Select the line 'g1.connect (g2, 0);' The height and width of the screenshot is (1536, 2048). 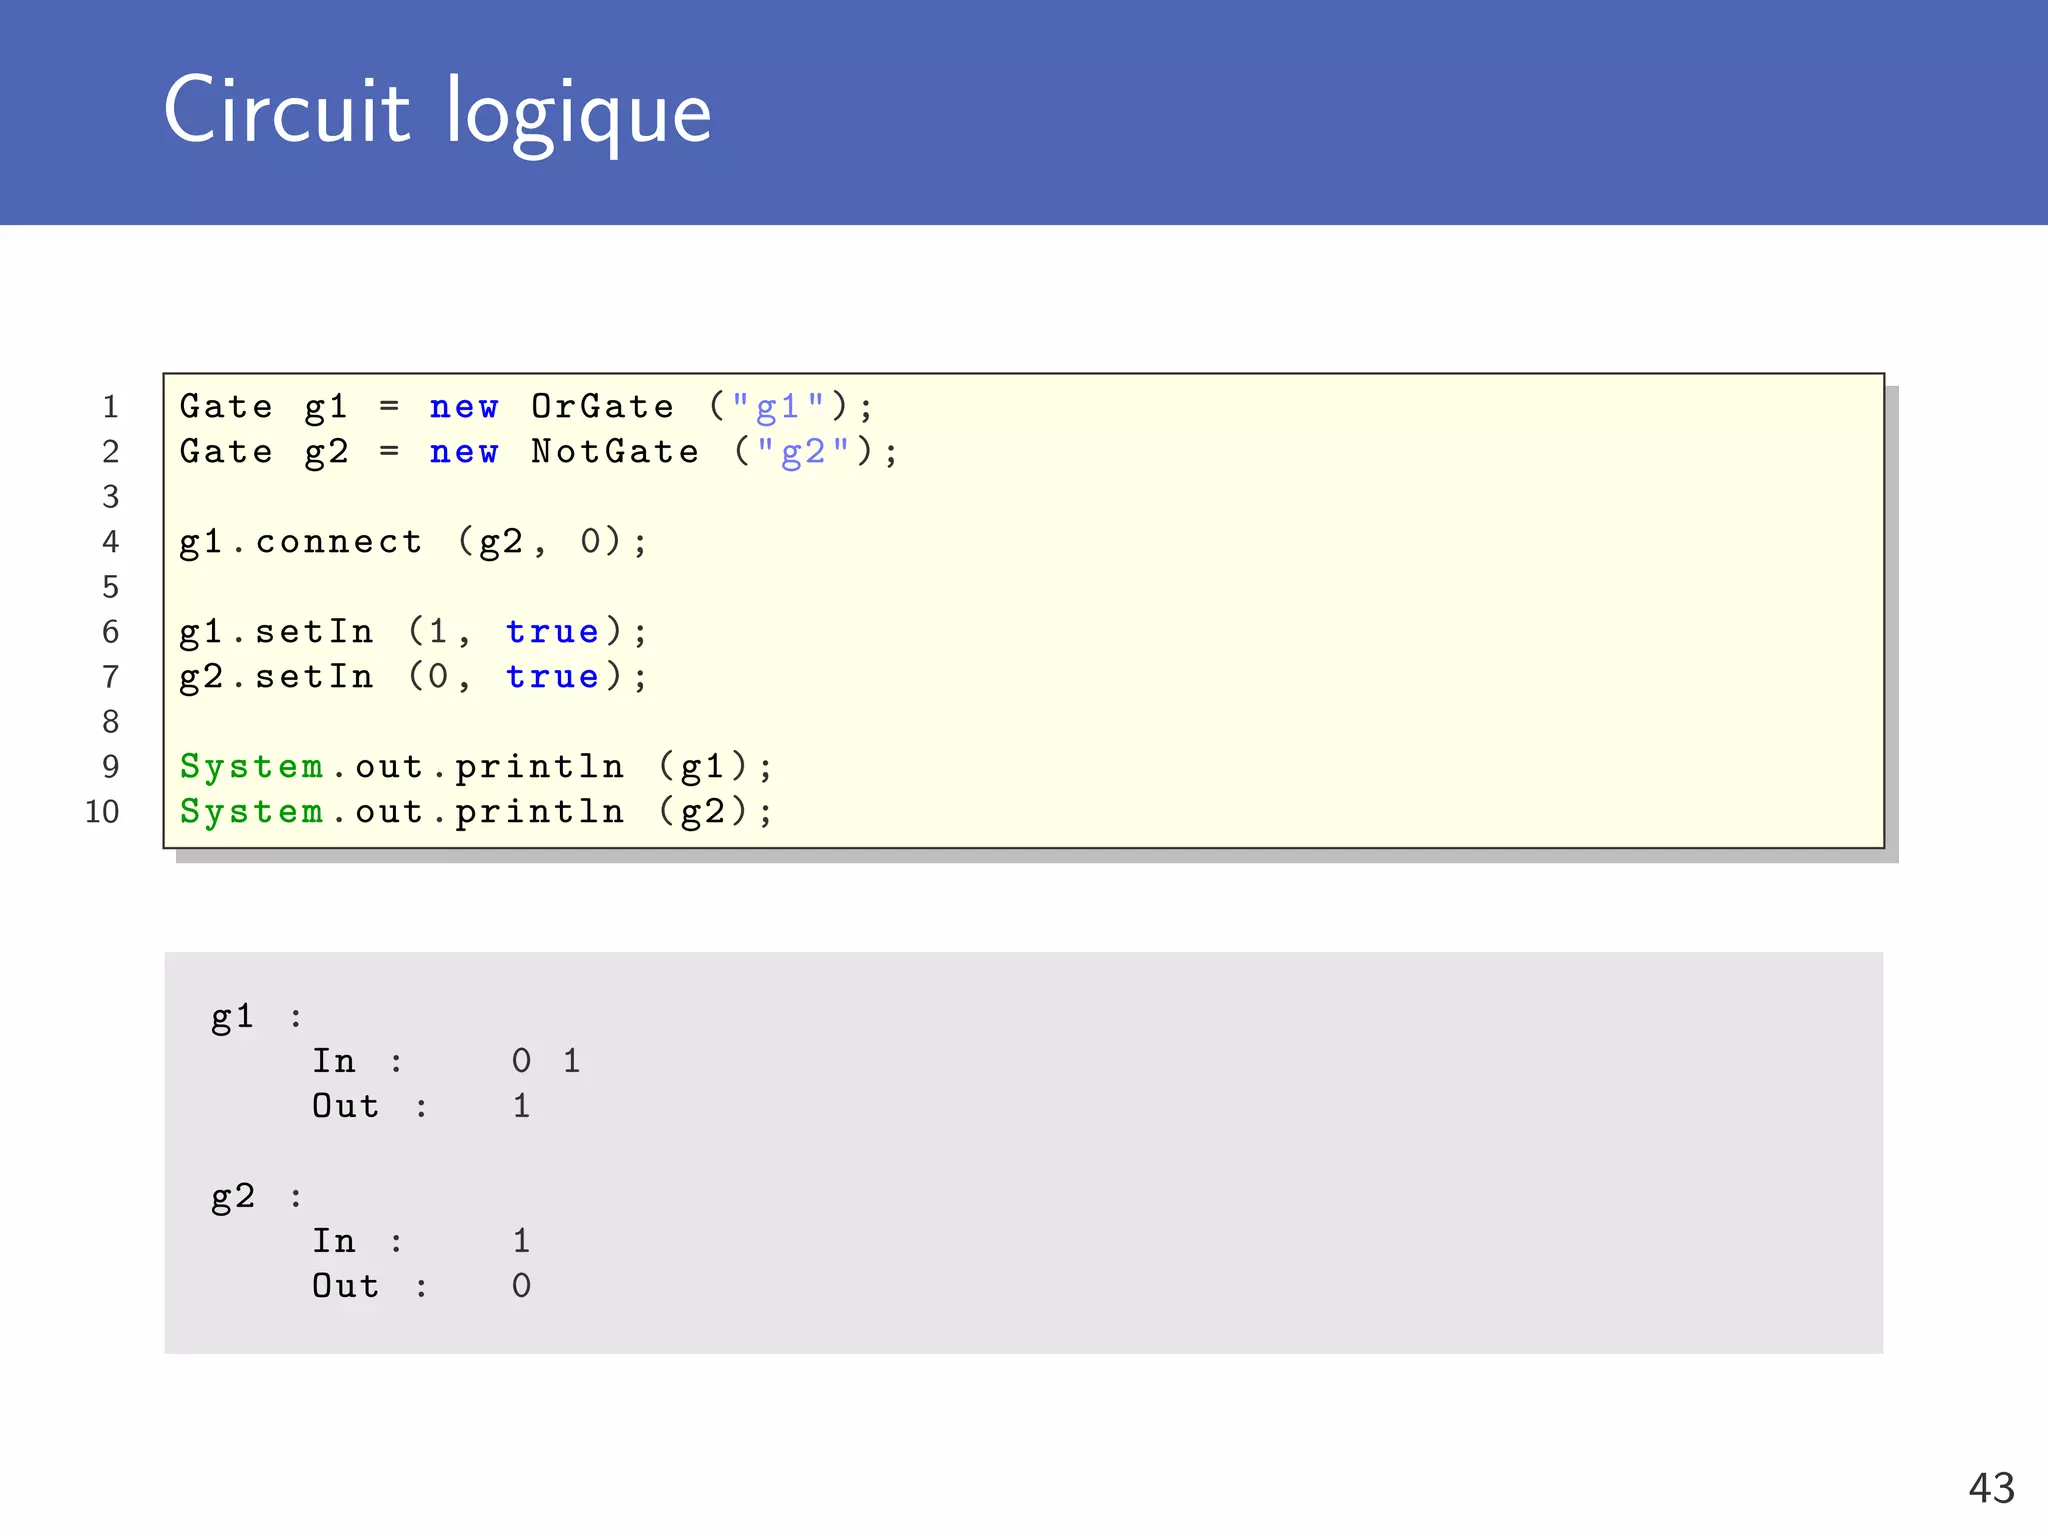414,542
